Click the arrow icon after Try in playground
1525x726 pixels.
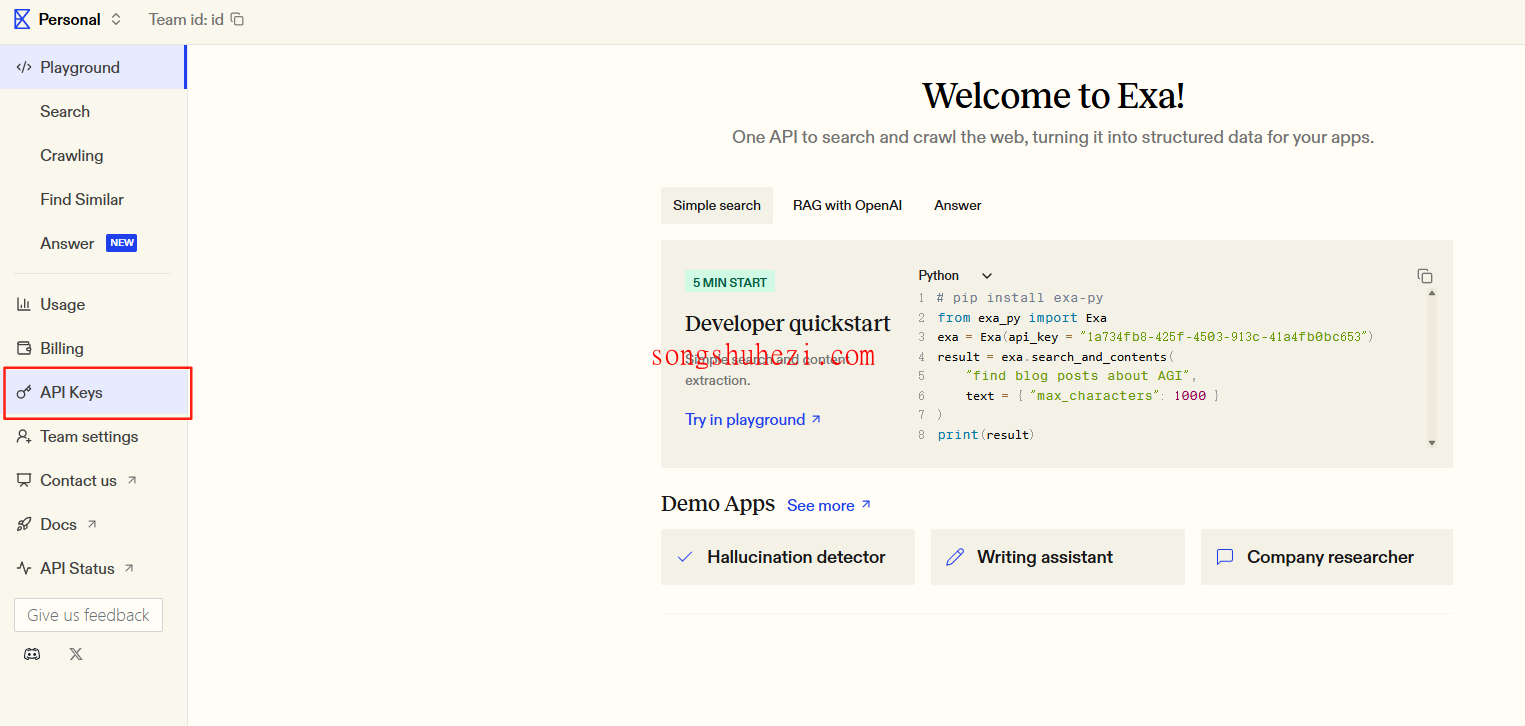tap(816, 419)
